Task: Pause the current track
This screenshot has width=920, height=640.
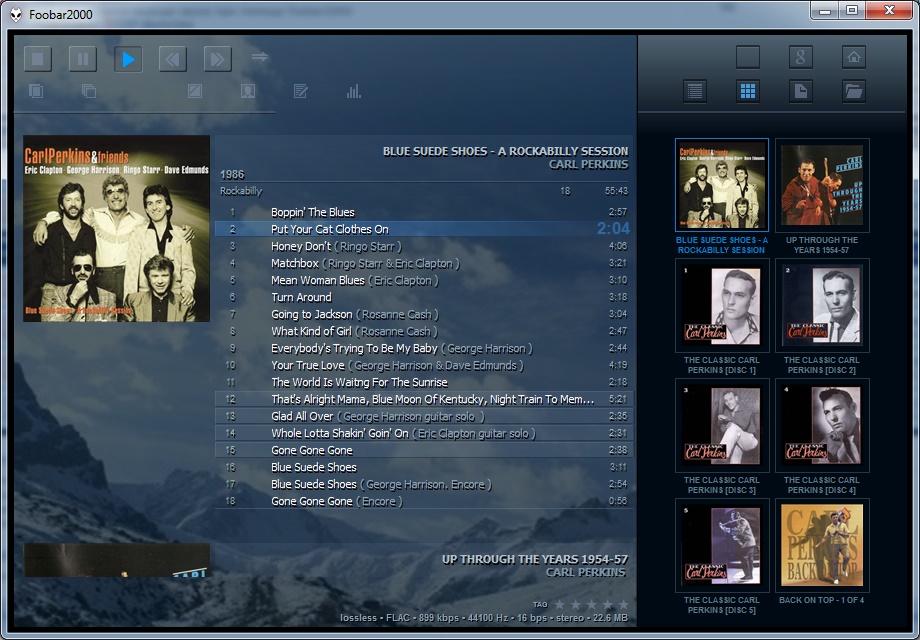Action: click(83, 59)
